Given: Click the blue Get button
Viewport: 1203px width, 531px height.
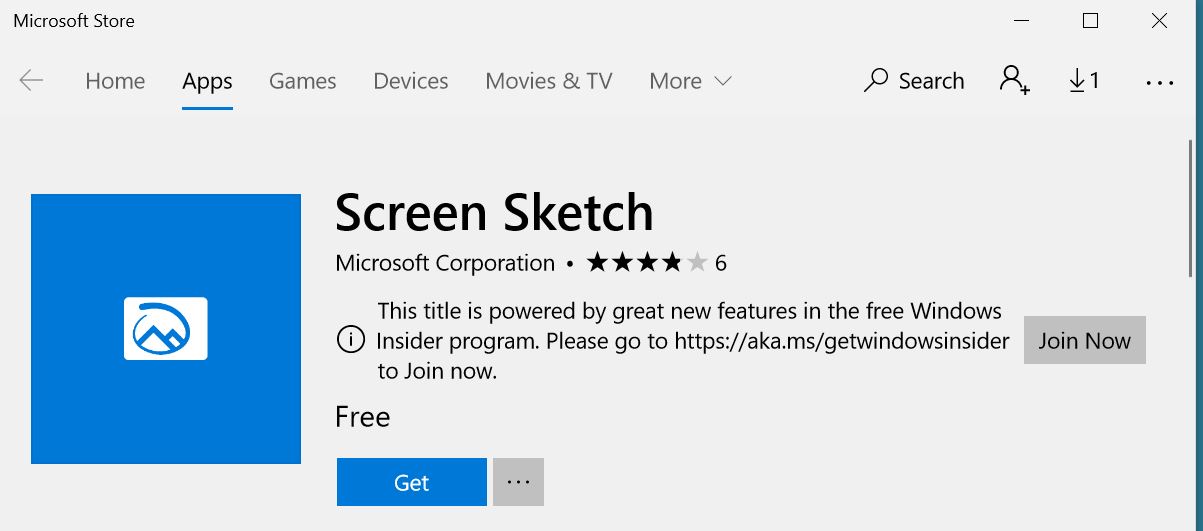Looking at the screenshot, I should point(412,482).
